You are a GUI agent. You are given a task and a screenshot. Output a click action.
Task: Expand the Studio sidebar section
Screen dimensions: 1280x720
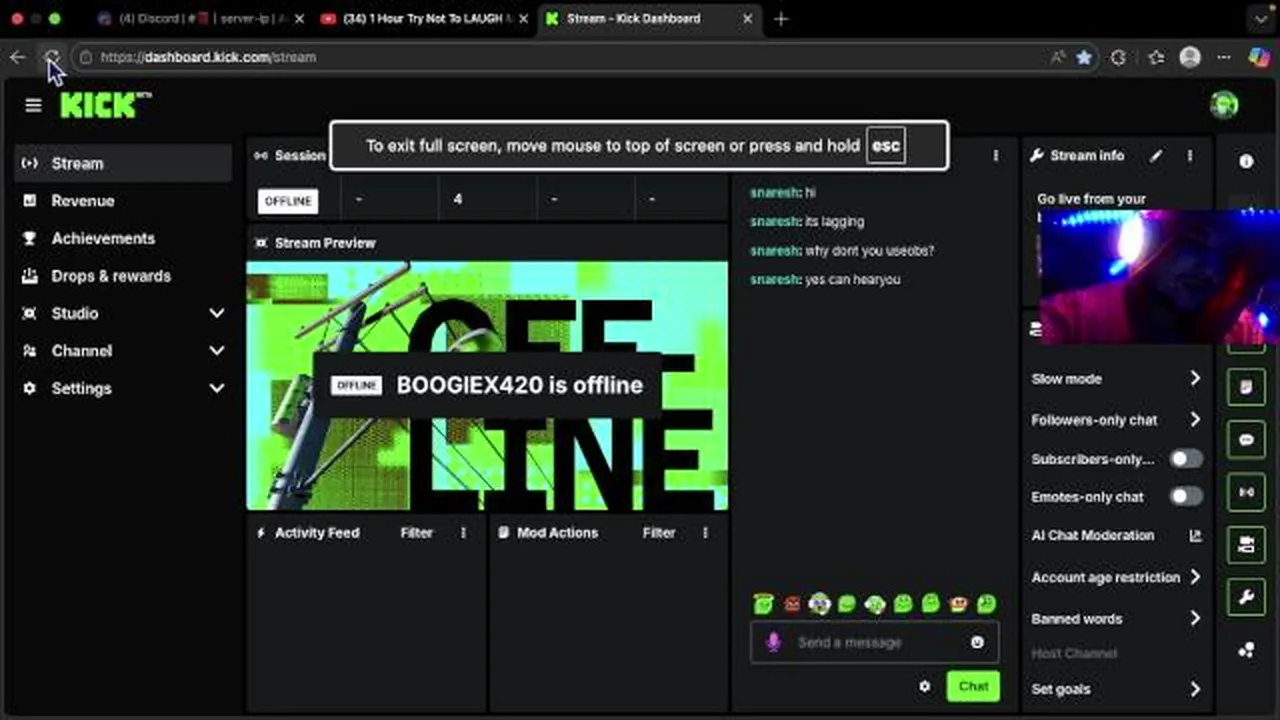pyautogui.click(x=217, y=313)
